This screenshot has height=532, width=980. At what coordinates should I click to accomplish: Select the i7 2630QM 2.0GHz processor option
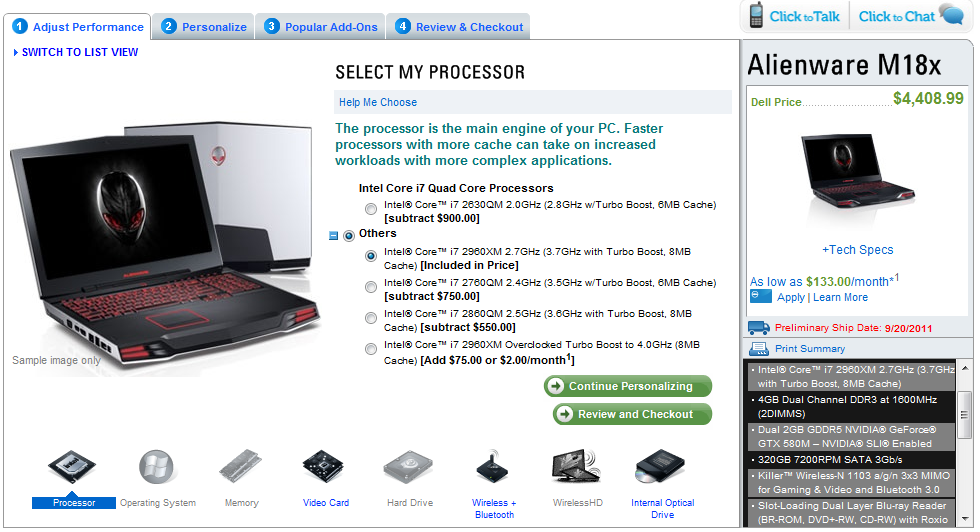(371, 209)
